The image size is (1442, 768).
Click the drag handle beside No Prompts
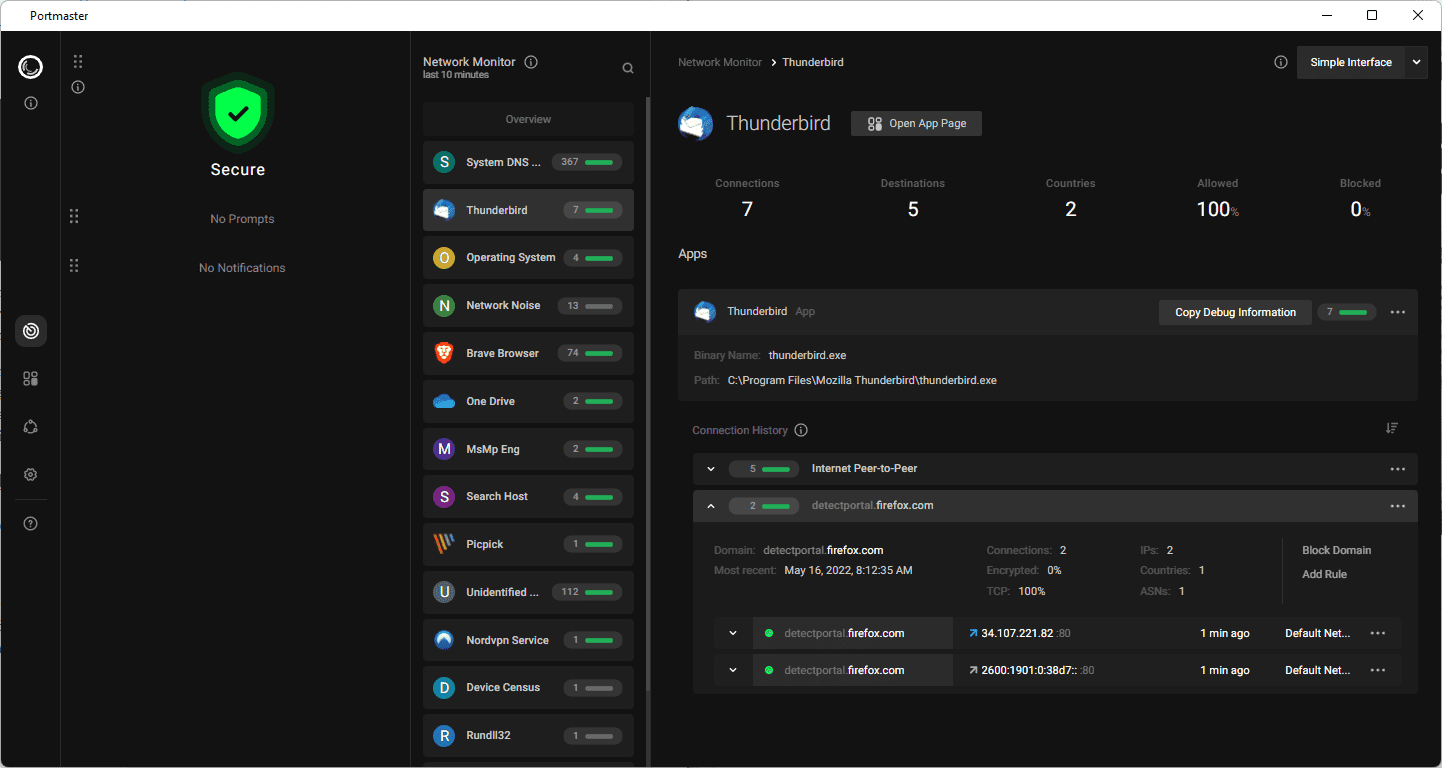[74, 217]
